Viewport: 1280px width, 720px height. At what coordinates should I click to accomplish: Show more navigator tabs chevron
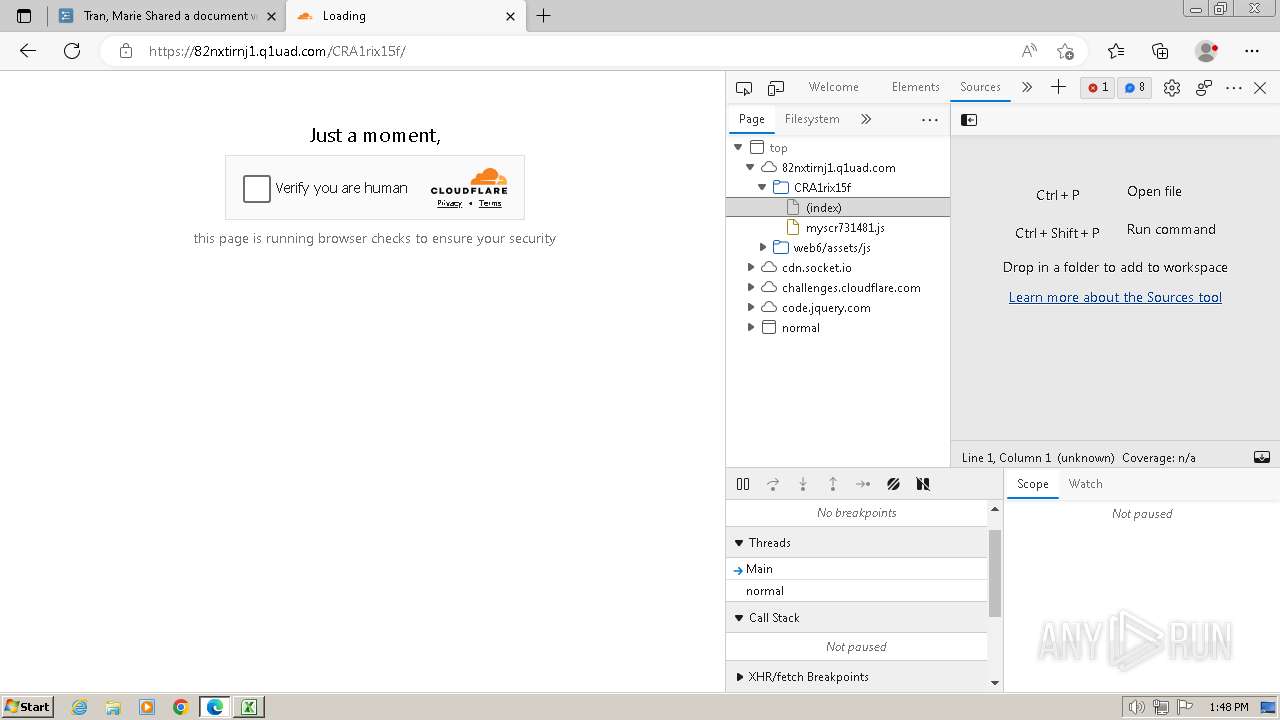(x=866, y=119)
